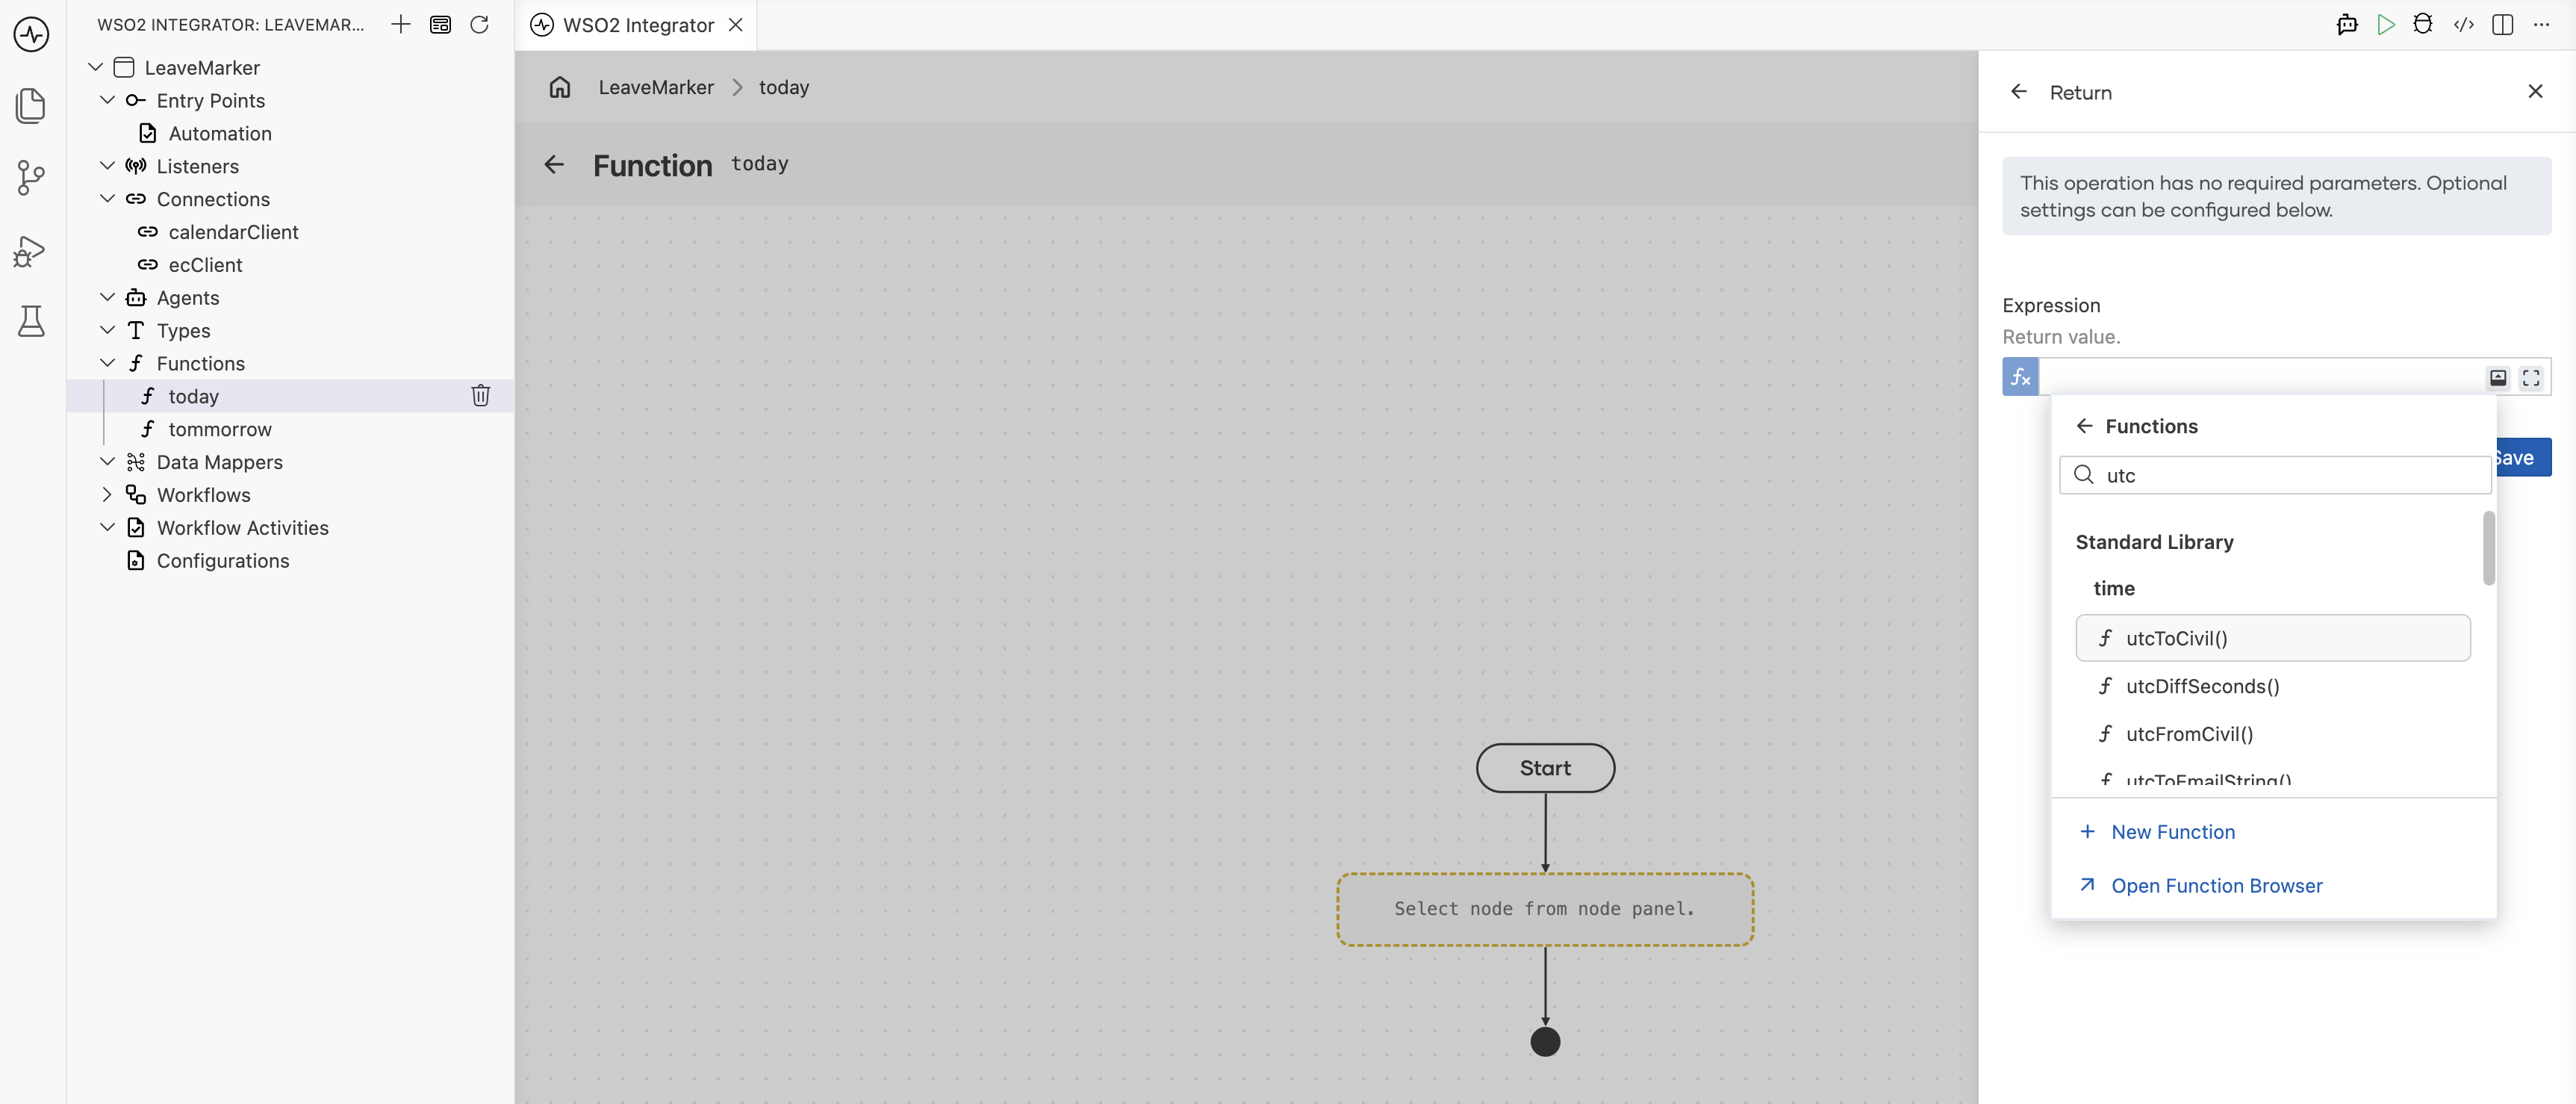Viewport: 2576px width, 1104px height.
Task: Collapse the LeaveMarker project node
Action: point(95,67)
